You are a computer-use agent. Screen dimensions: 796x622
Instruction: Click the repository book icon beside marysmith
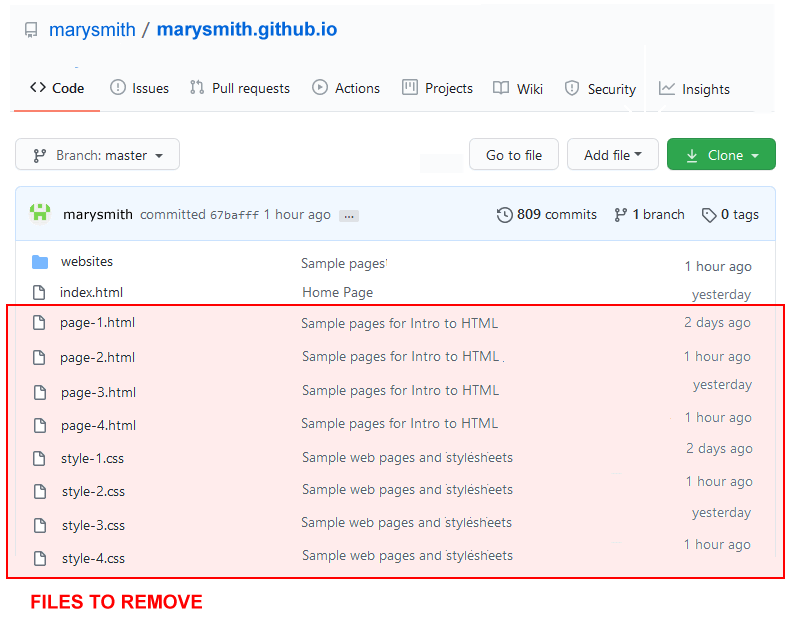(31, 30)
